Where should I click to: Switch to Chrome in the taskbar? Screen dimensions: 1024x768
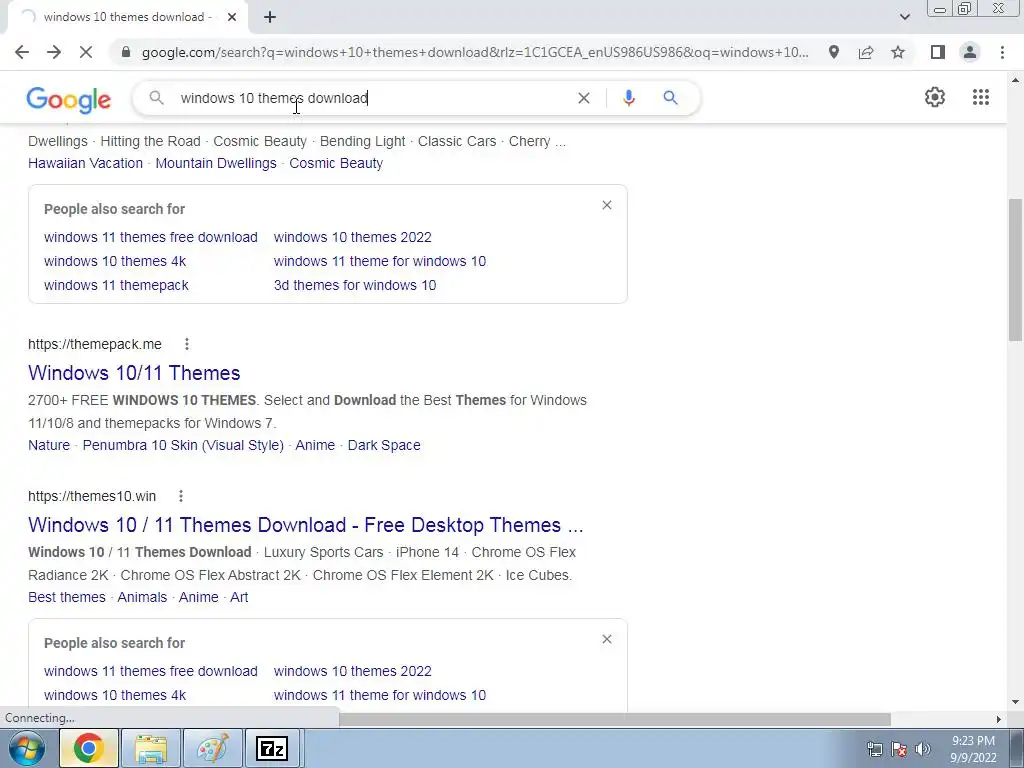(x=89, y=748)
